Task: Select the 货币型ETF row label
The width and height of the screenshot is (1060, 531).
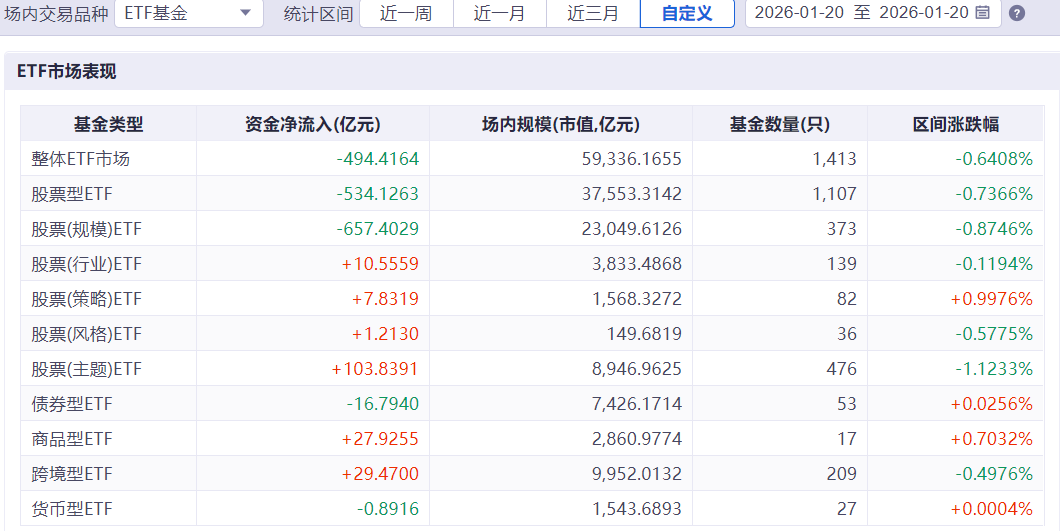Action: (x=72, y=509)
